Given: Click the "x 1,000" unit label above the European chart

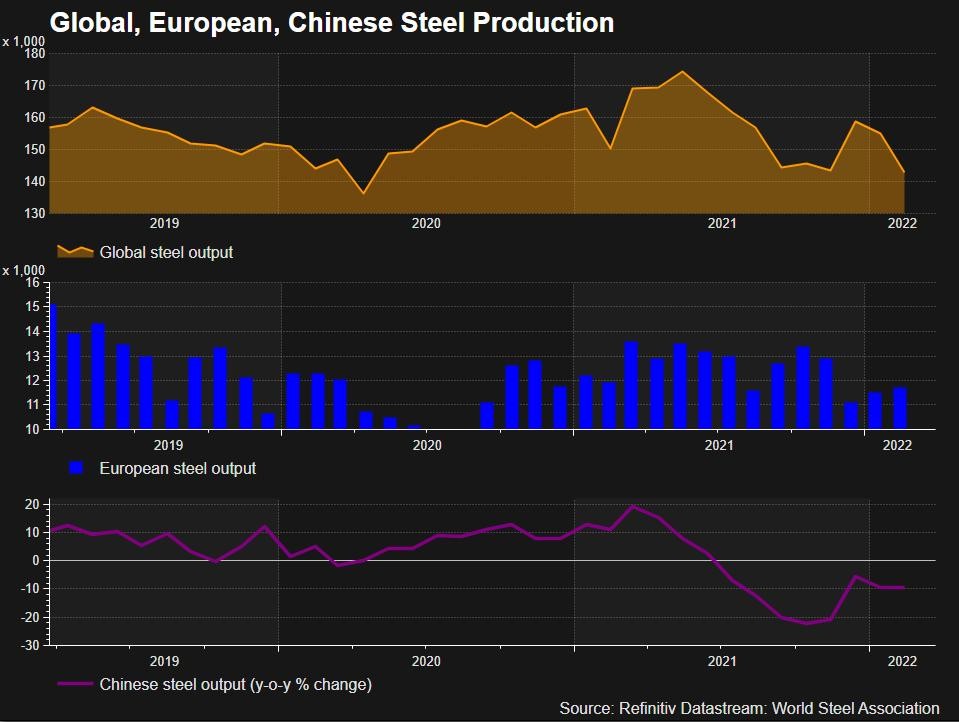Looking at the screenshot, I should 24,270.
